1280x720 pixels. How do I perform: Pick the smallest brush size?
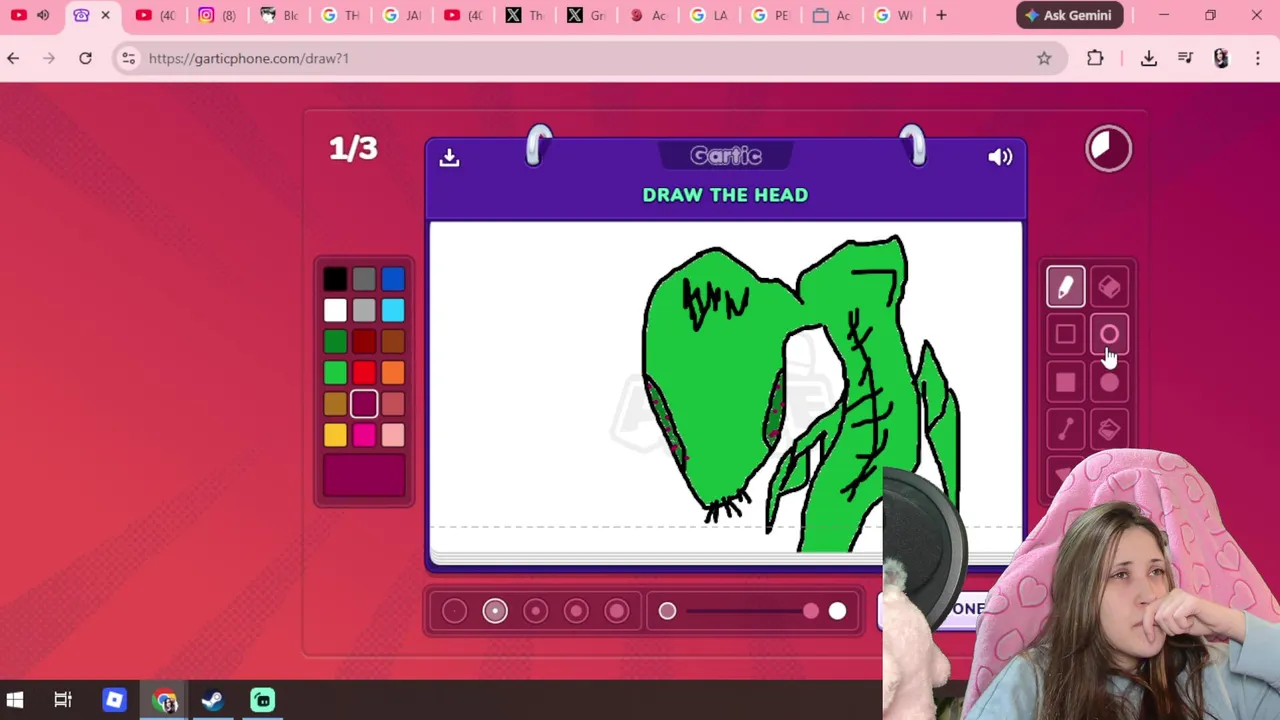point(454,611)
